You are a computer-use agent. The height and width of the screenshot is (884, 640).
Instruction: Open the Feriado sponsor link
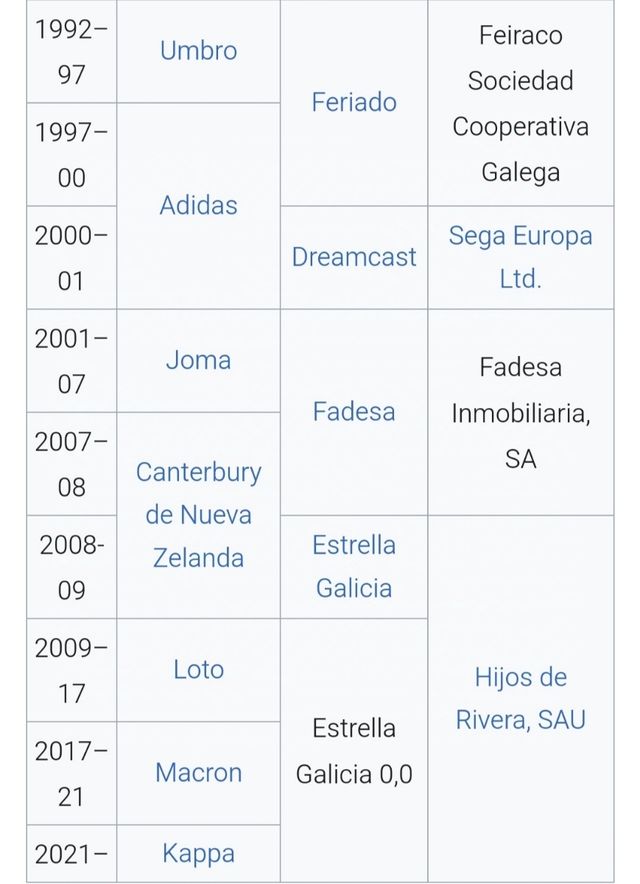click(x=354, y=102)
